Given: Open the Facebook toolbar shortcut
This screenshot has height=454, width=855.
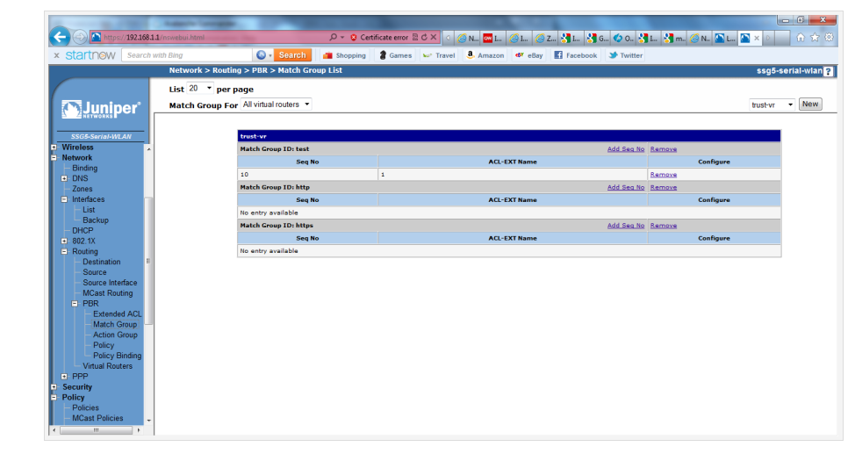Looking at the screenshot, I should (x=575, y=56).
